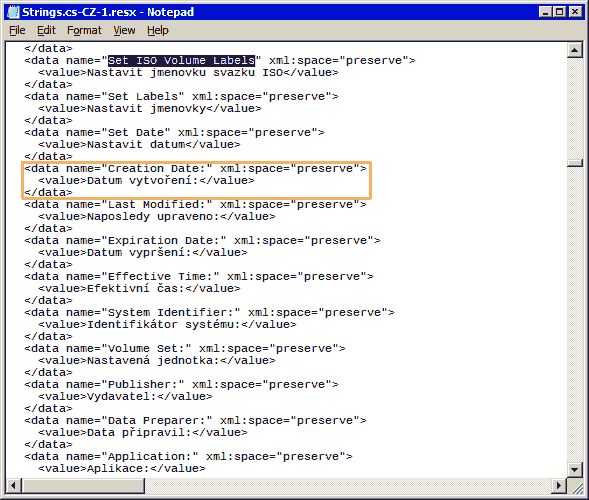Close the Notepad window
The width and height of the screenshot is (589, 500).
click(575, 12)
